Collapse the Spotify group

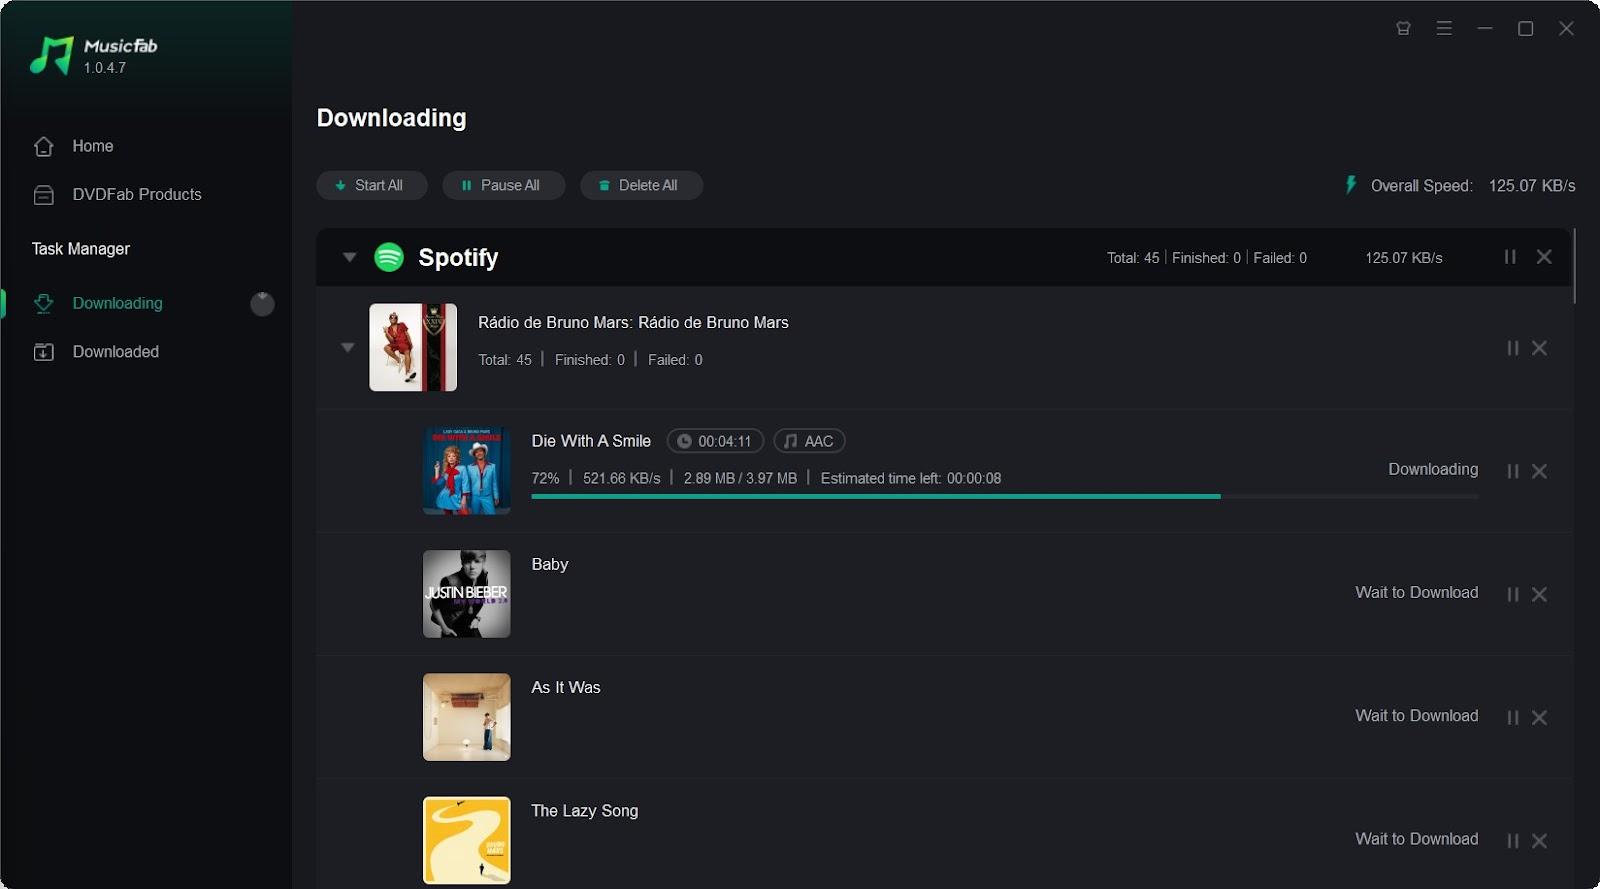tap(349, 257)
